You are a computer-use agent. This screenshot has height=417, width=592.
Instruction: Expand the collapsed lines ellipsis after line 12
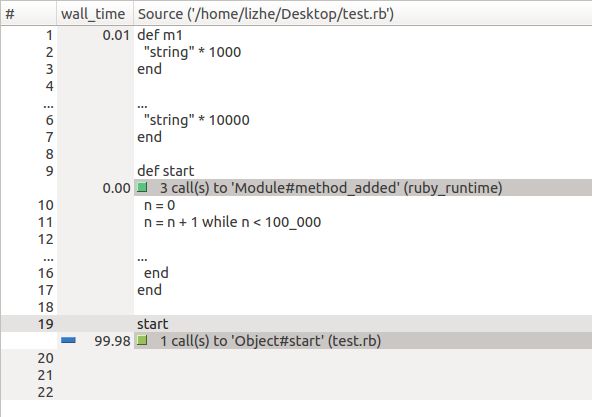click(x=48, y=258)
